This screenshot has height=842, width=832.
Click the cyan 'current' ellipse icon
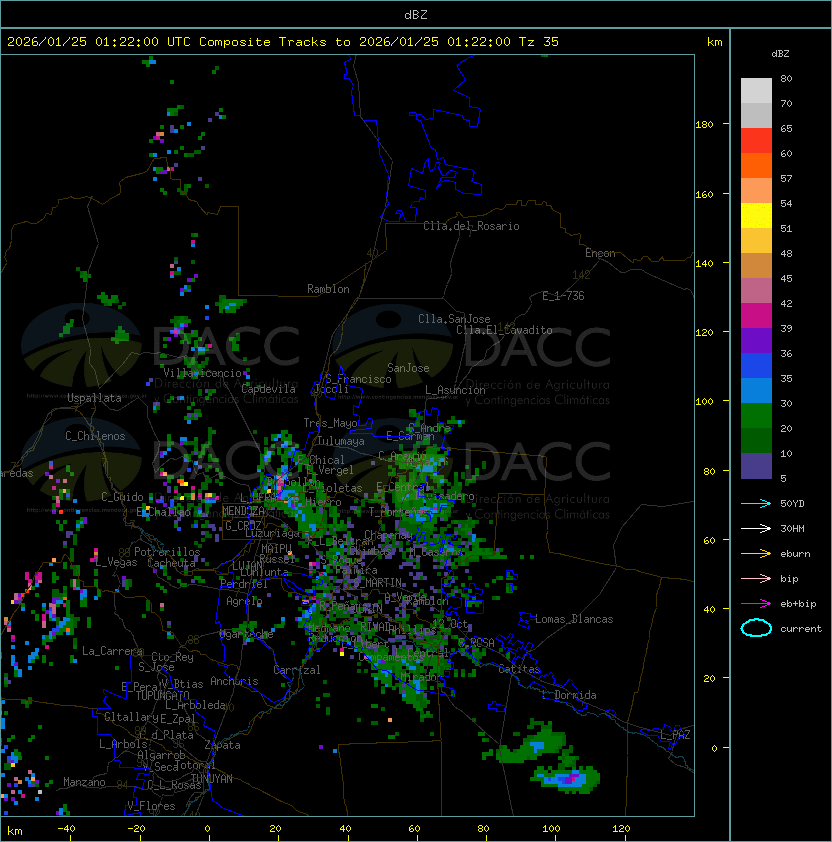[756, 628]
